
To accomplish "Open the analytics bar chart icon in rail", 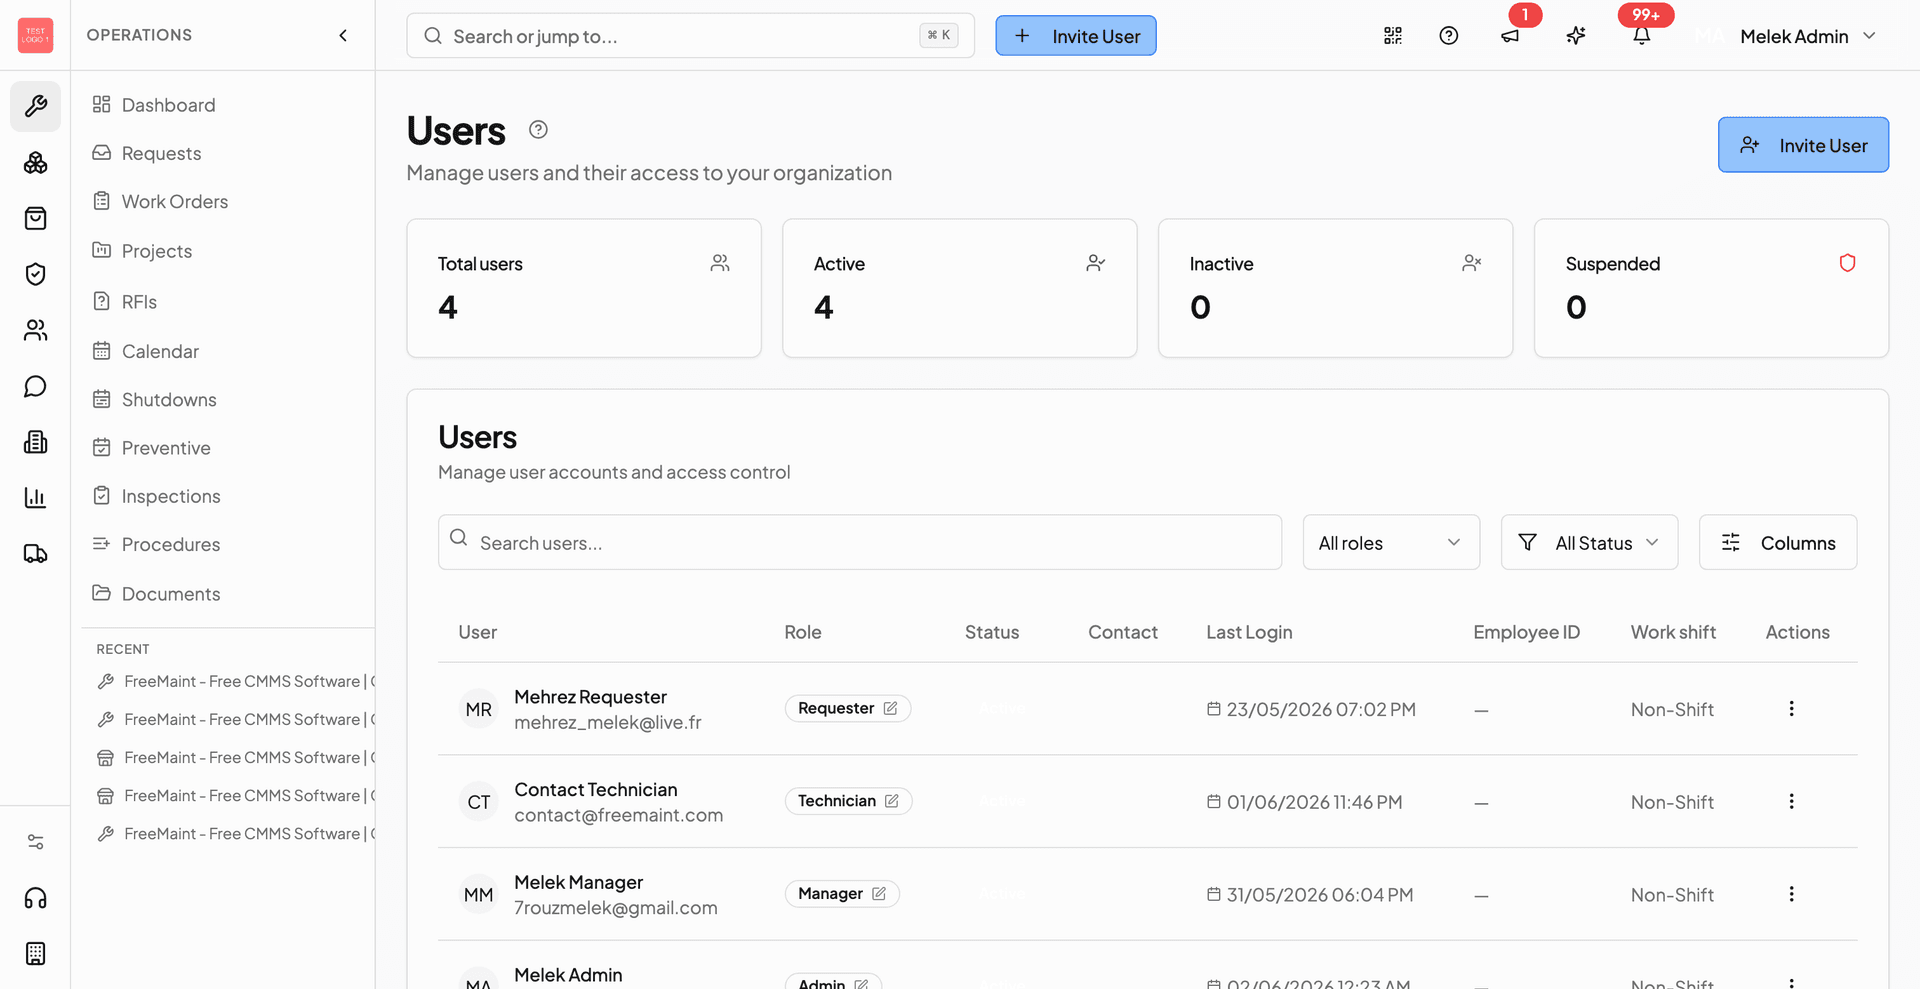I will [x=35, y=498].
